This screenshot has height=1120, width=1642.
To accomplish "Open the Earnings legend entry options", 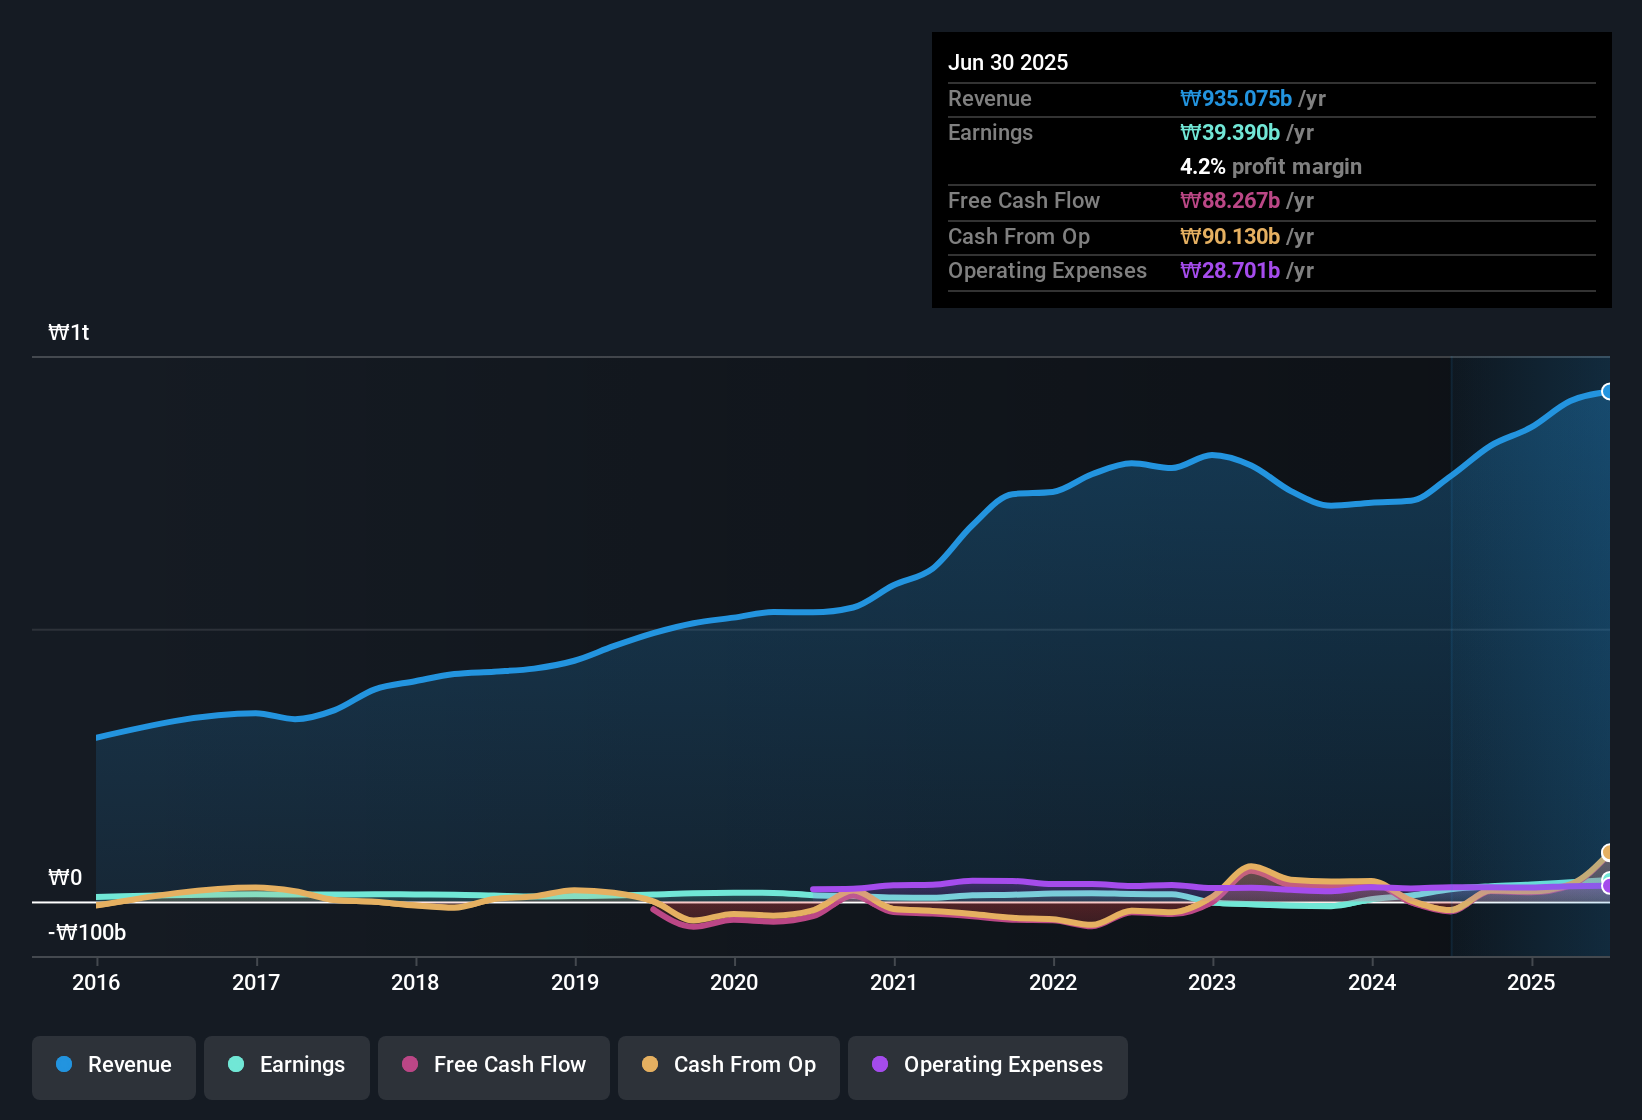I will pyautogui.click(x=286, y=1065).
